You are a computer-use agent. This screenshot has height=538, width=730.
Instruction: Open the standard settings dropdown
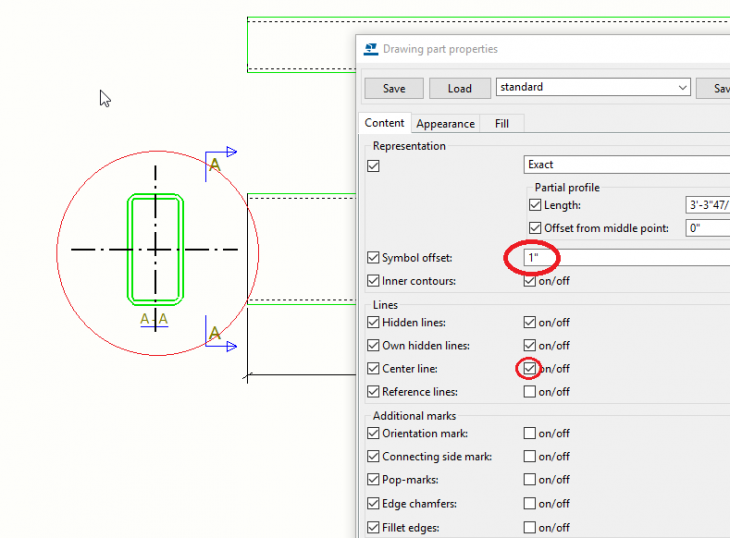point(593,87)
